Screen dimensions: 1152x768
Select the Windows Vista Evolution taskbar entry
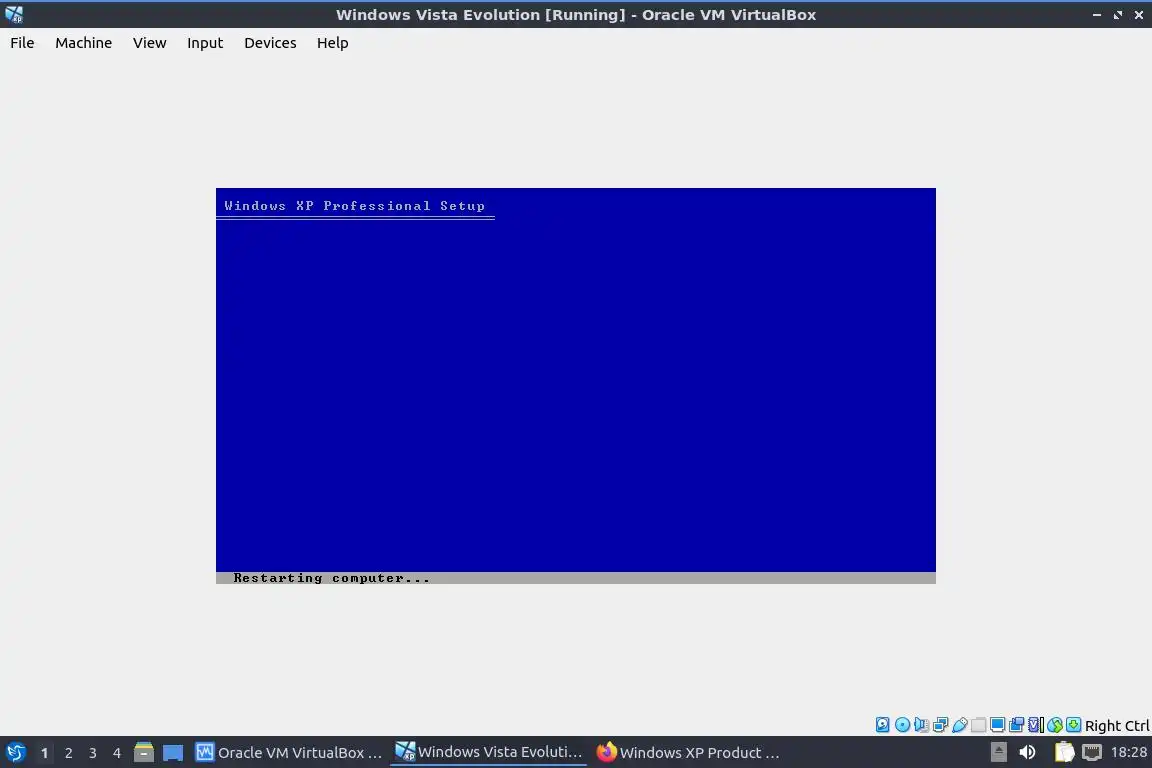point(489,753)
